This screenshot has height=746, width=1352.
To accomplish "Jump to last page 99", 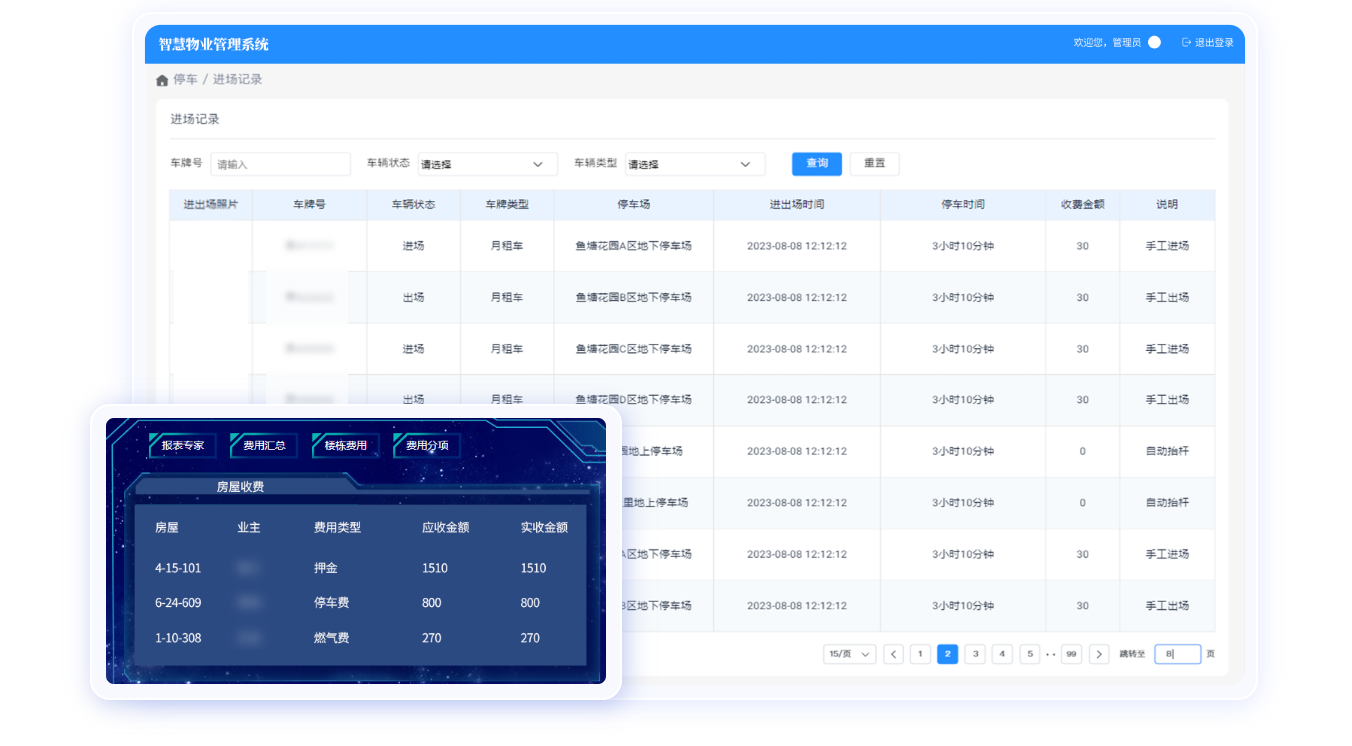I will (1072, 654).
